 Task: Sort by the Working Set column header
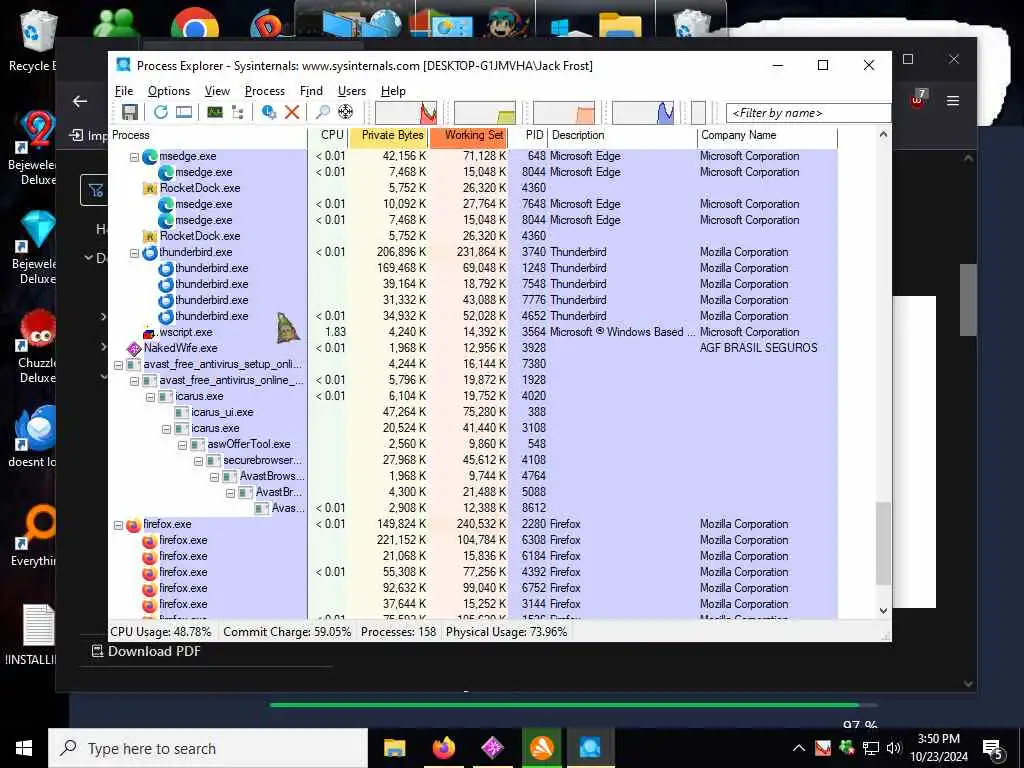(468, 135)
